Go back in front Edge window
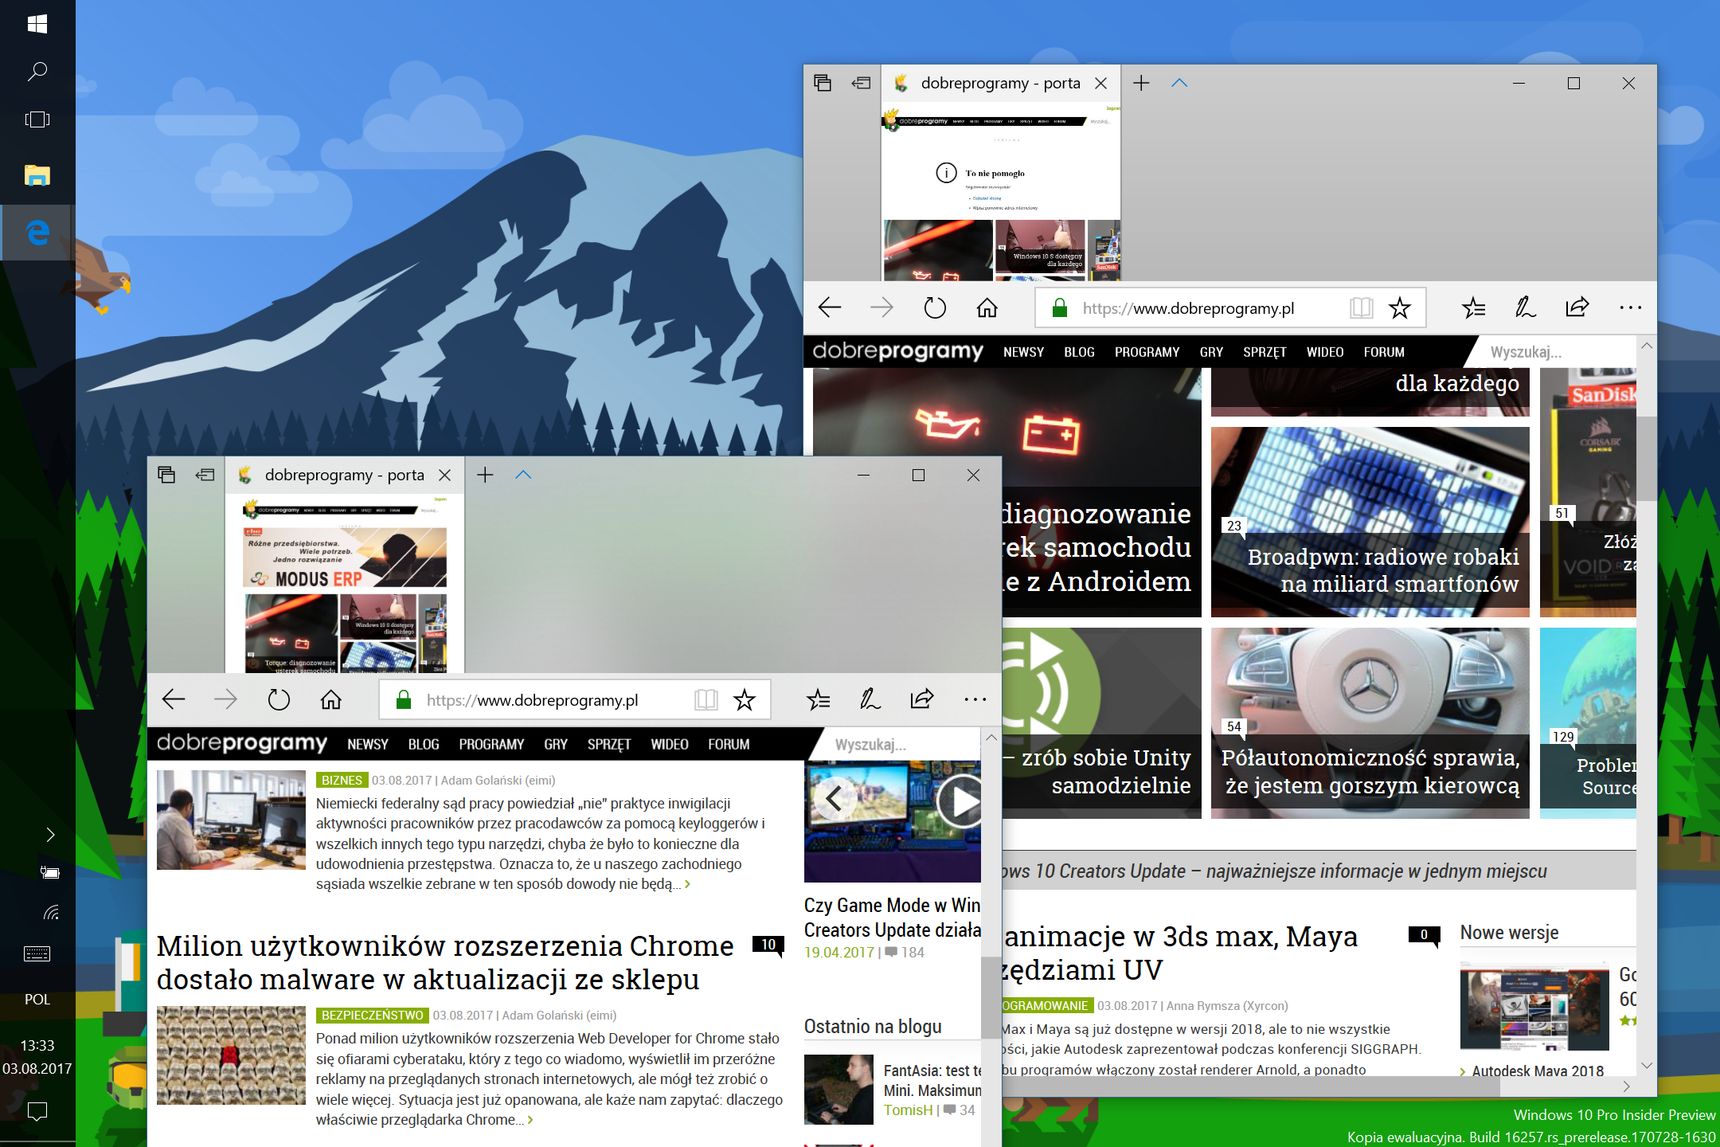Image resolution: width=1720 pixels, height=1147 pixels. click(x=174, y=700)
